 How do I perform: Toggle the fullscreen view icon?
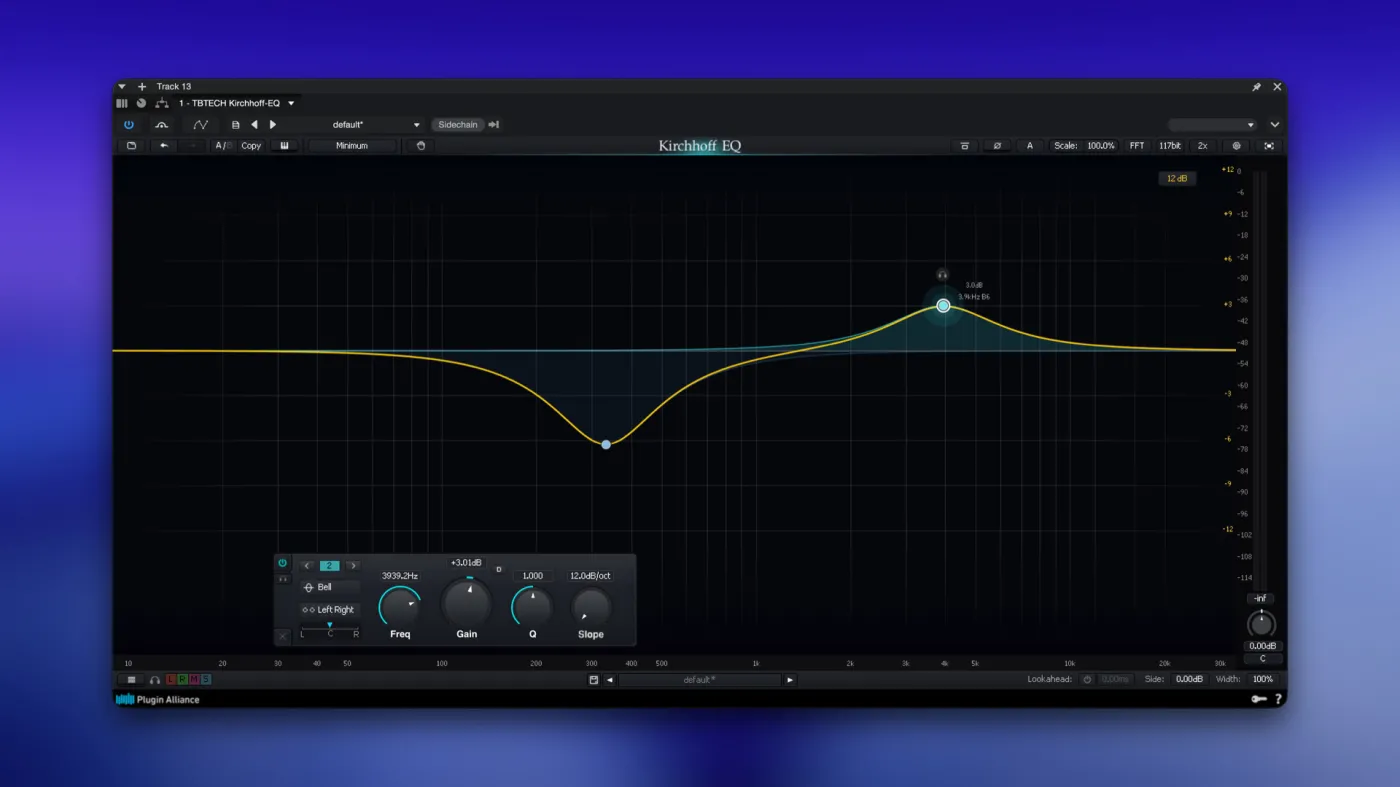pos(1269,146)
